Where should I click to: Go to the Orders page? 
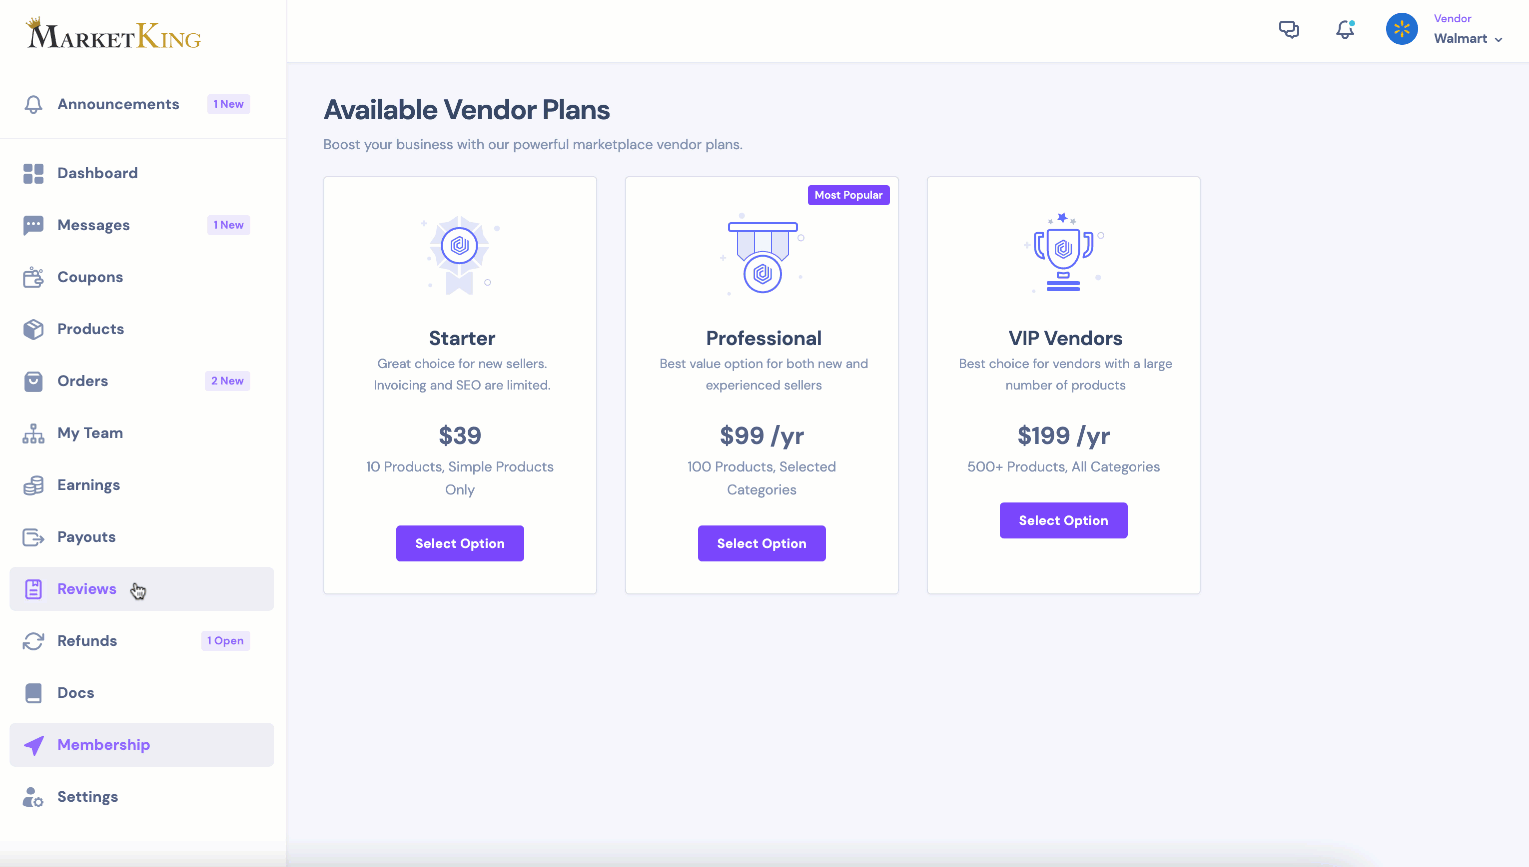tap(83, 381)
